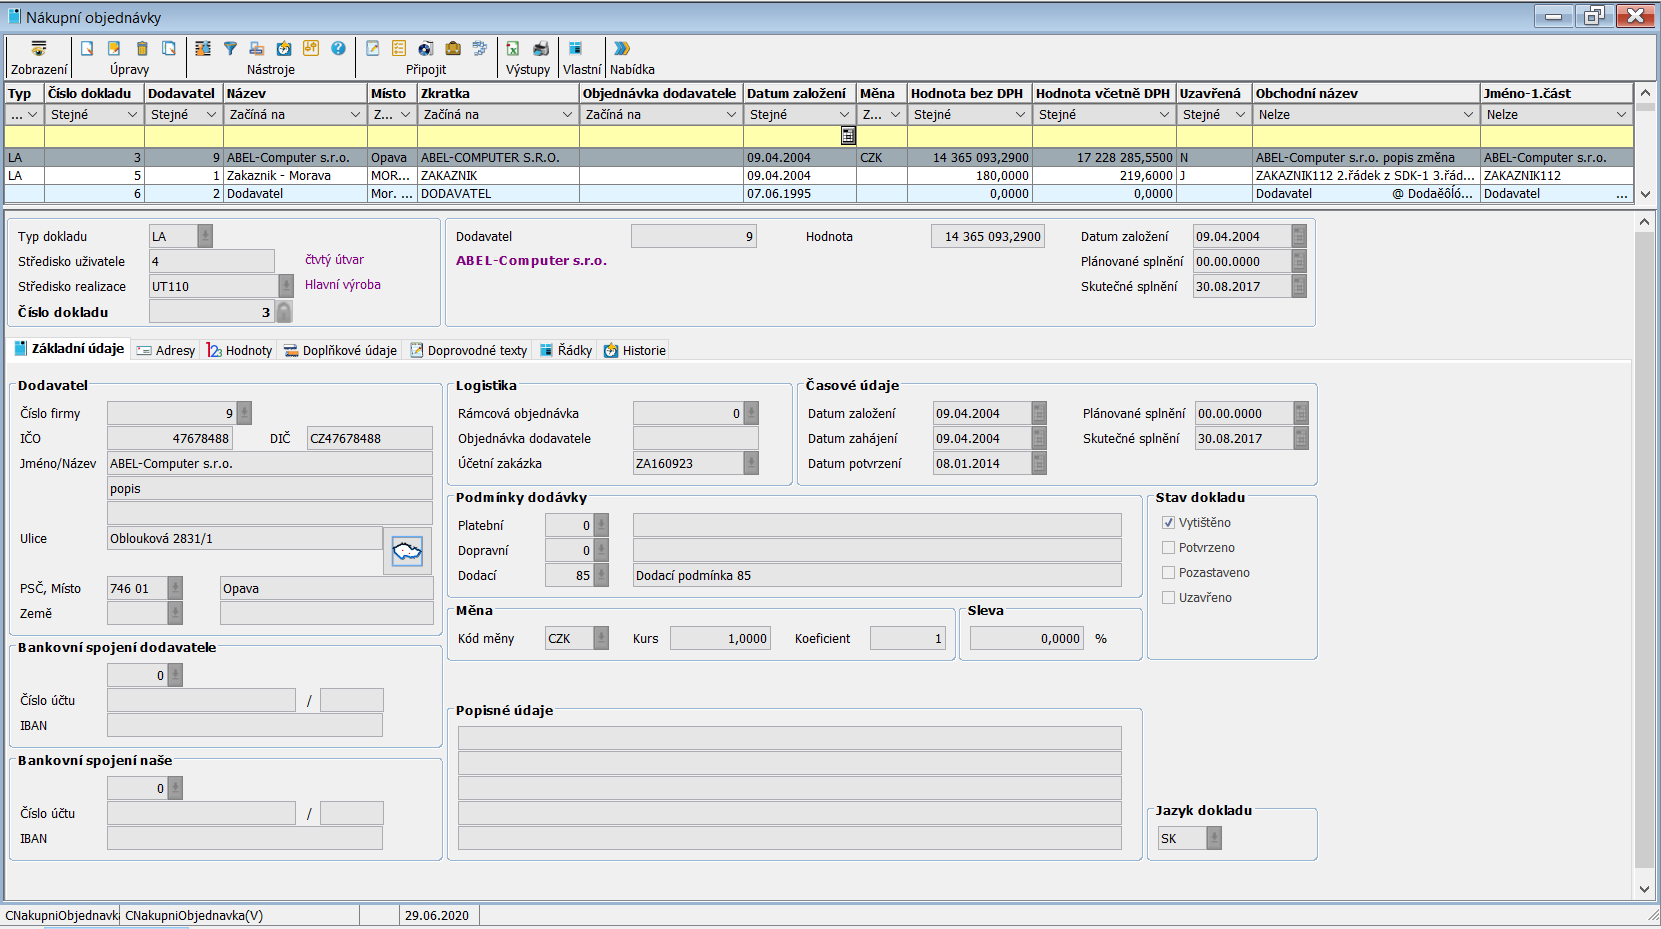Click the Nabídka yellow arrows icon
The height and width of the screenshot is (929, 1661).
point(622,48)
